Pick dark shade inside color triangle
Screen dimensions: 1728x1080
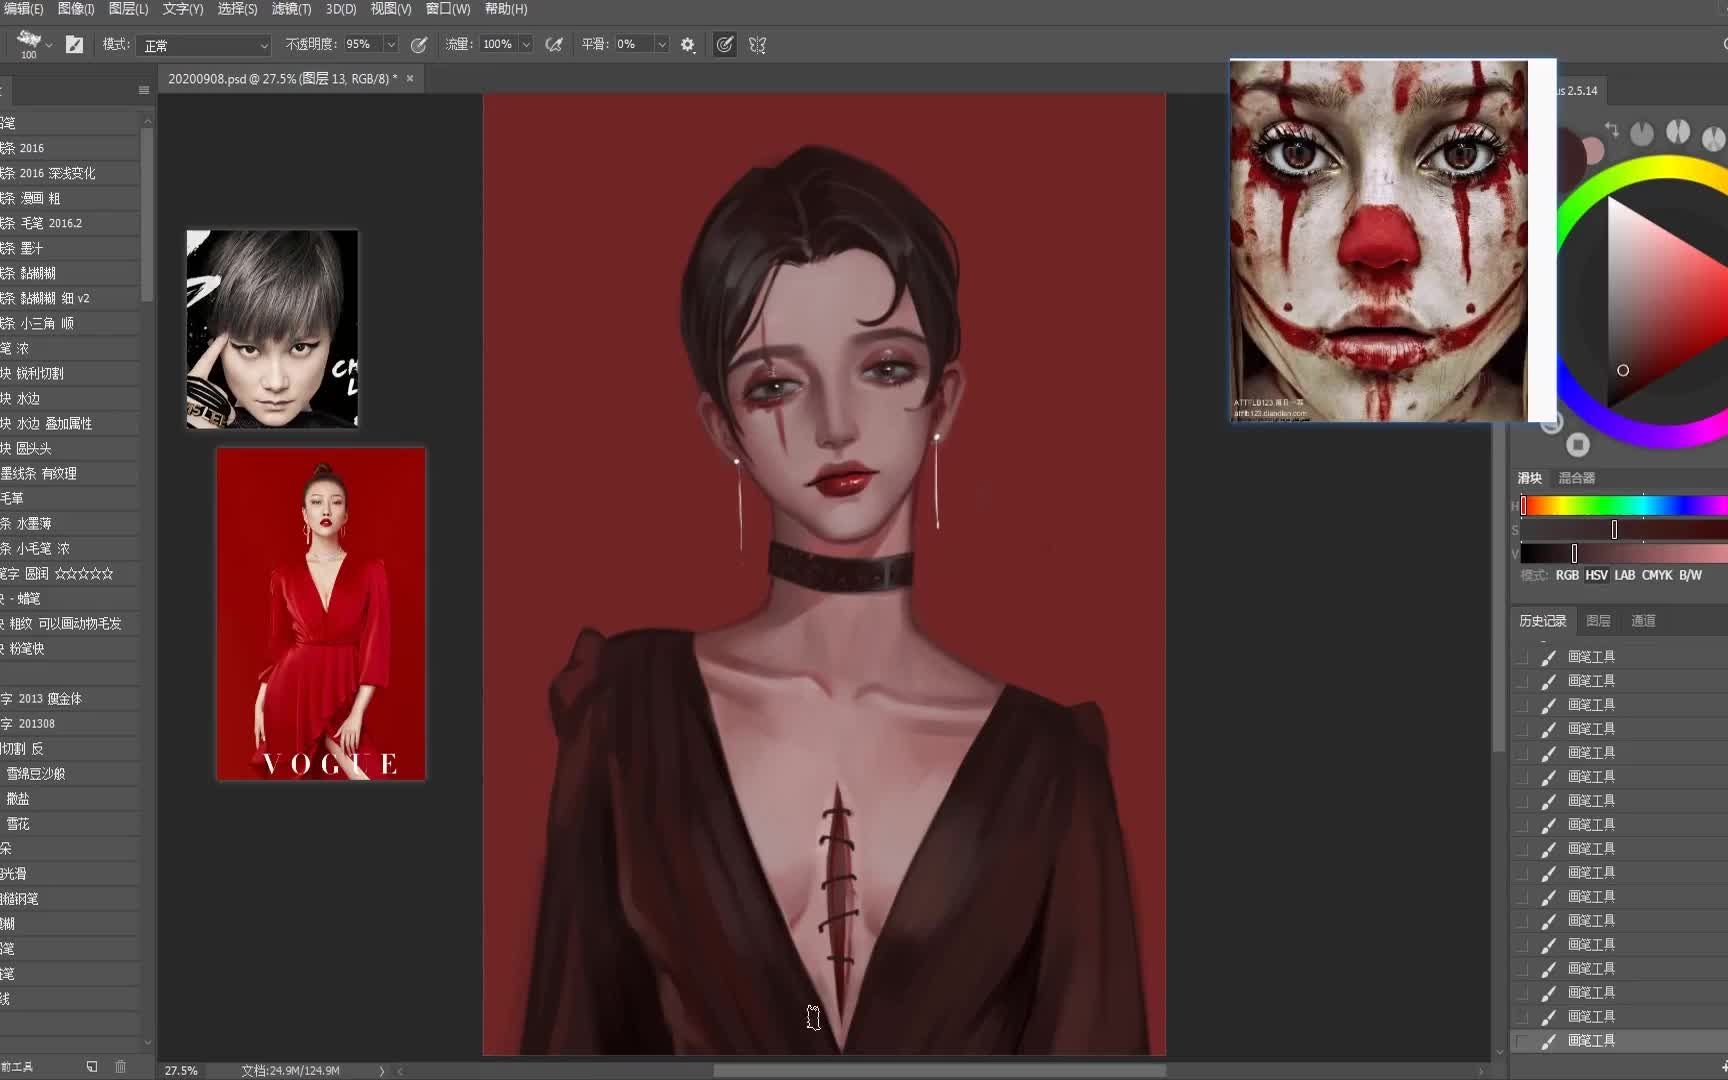click(1623, 370)
